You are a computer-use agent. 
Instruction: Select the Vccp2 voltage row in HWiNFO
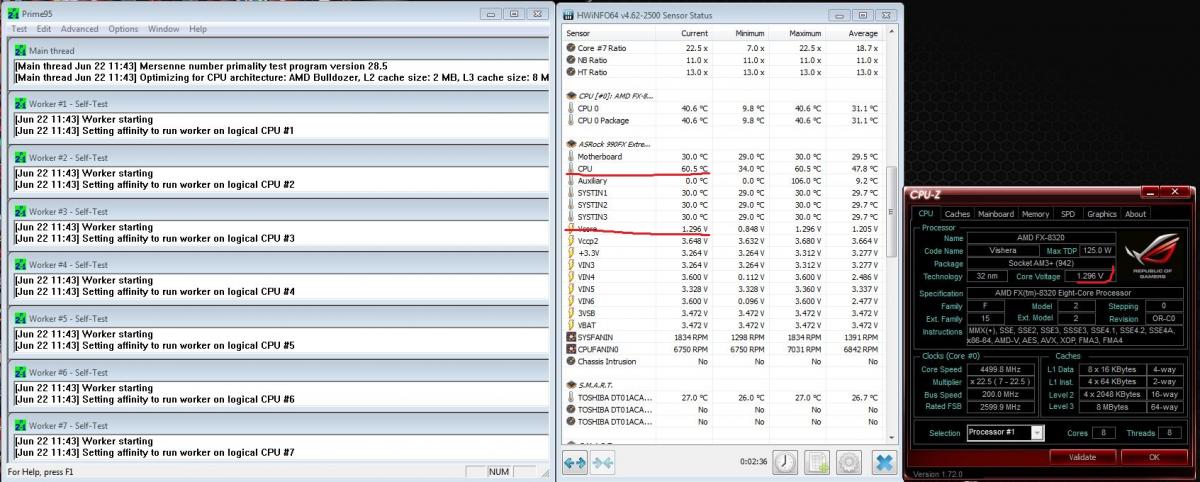723,241
